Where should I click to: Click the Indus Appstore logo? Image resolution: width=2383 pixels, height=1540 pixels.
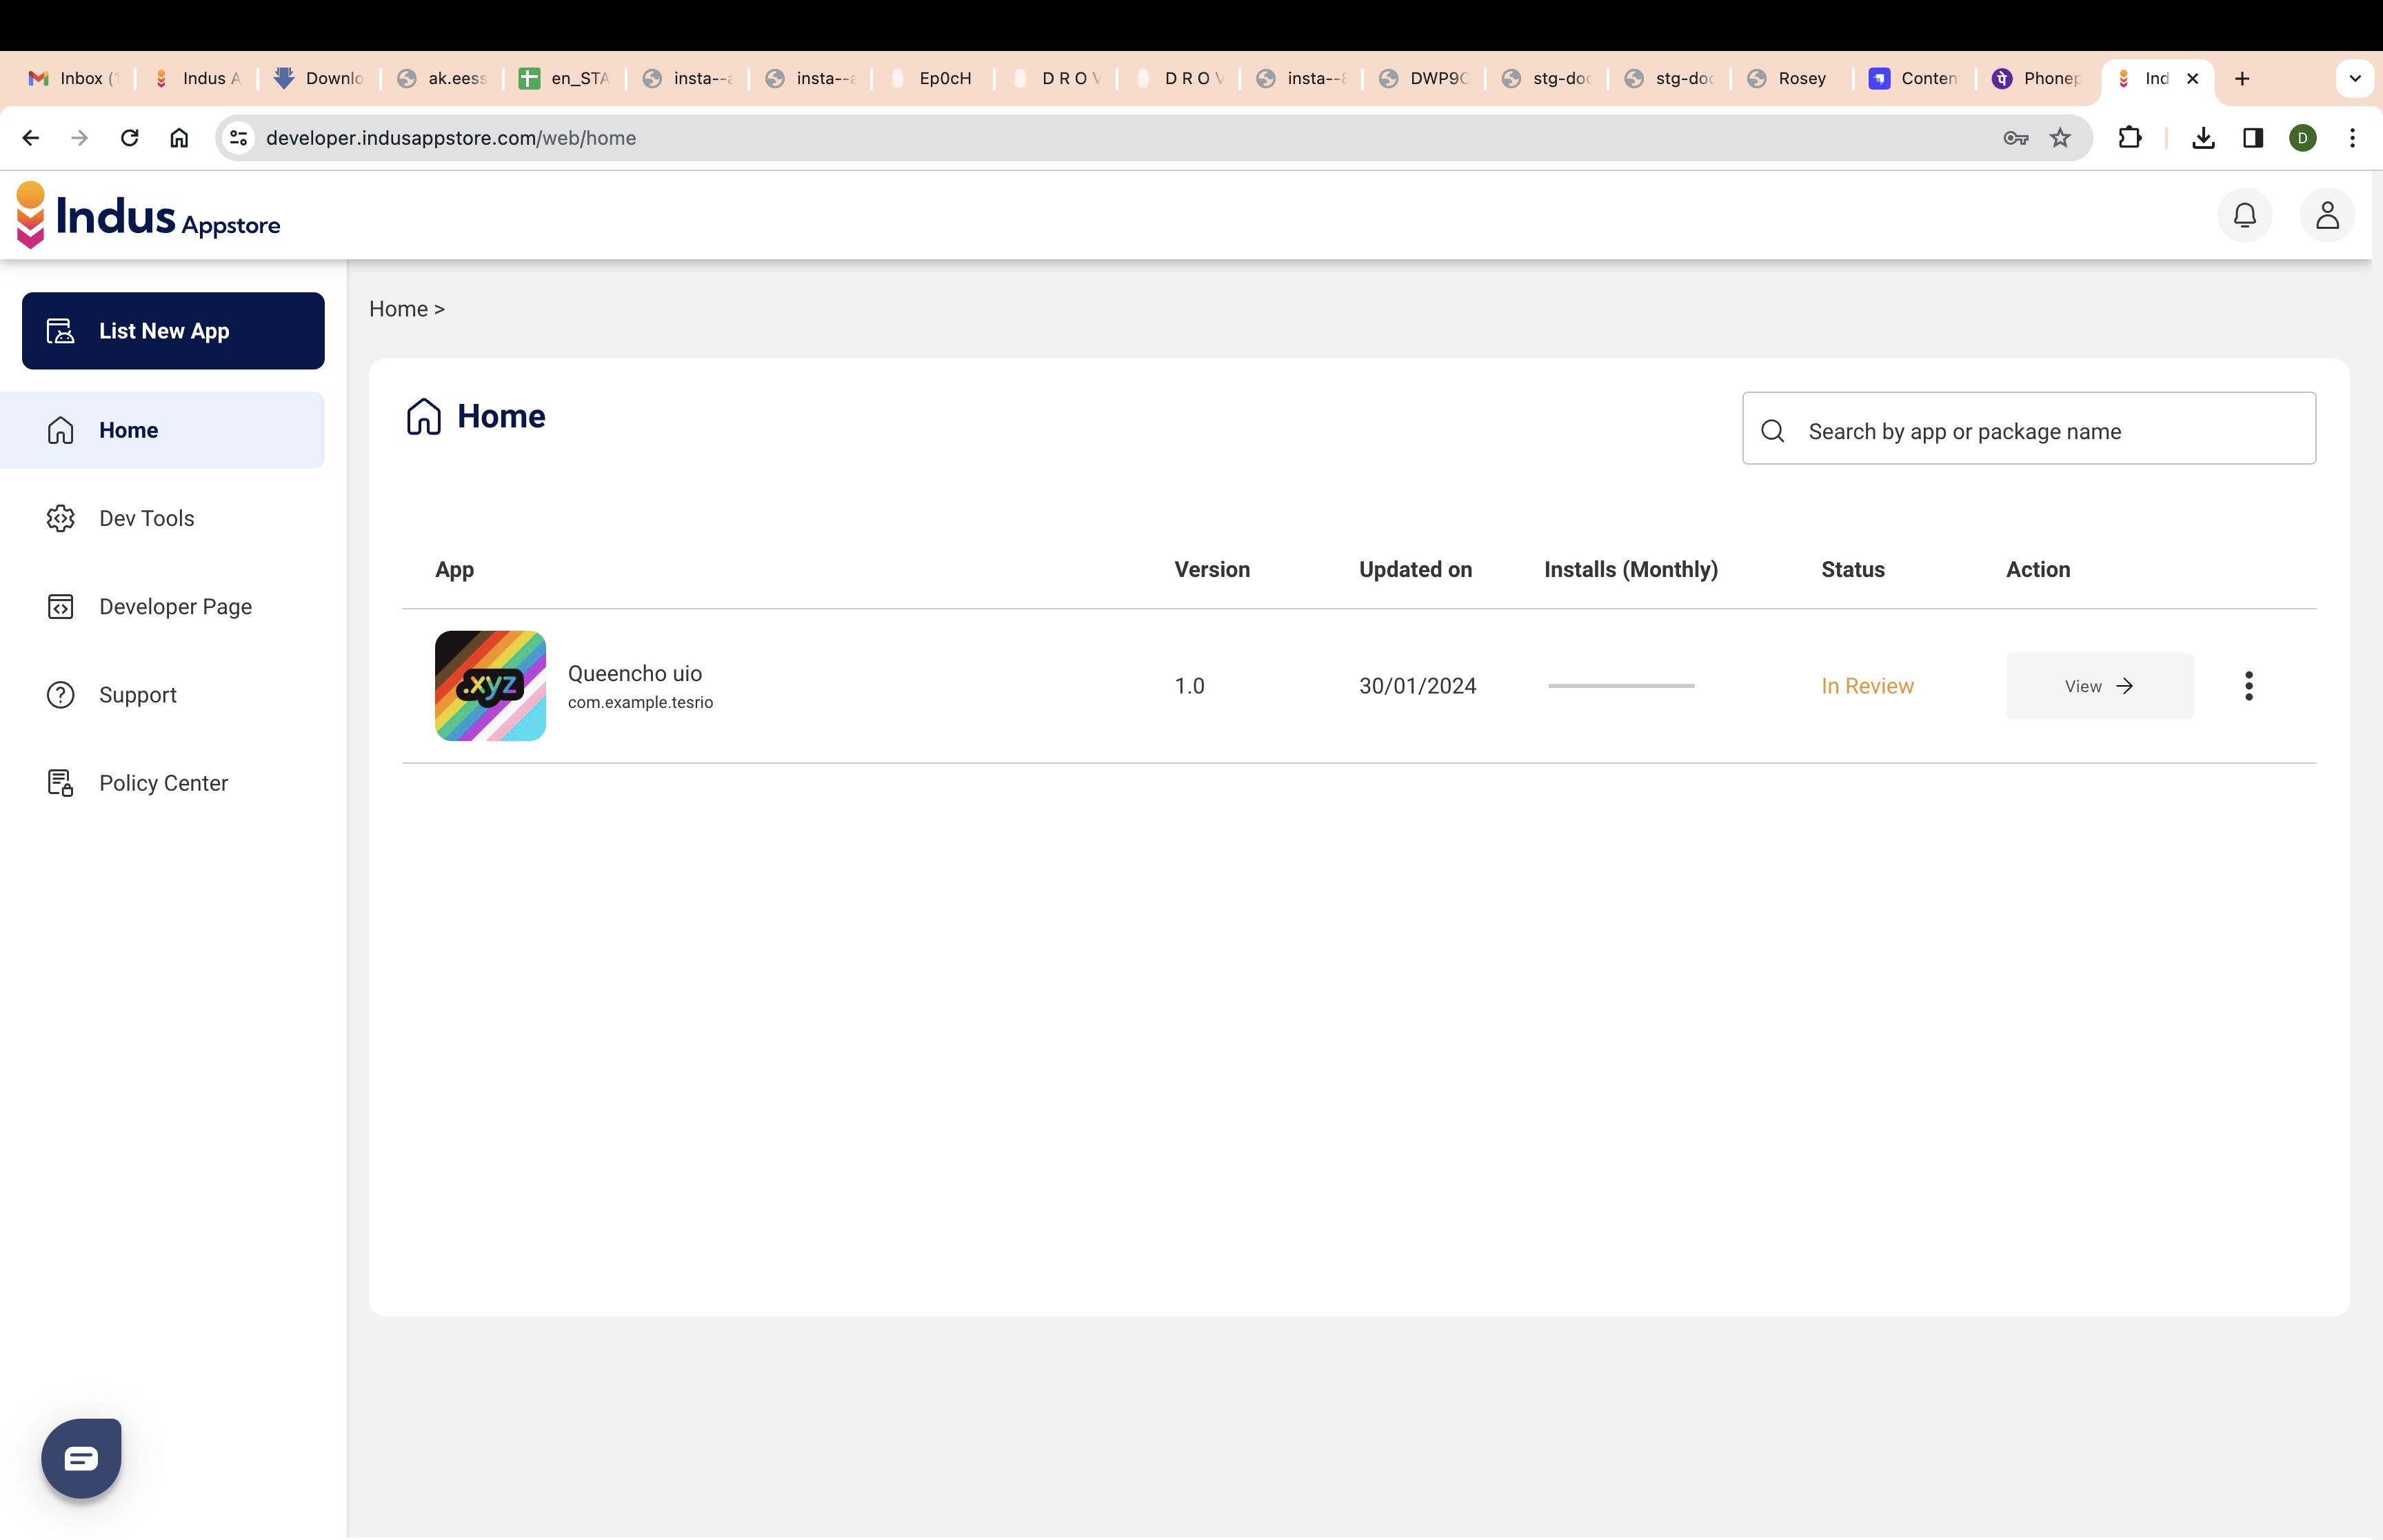148,215
